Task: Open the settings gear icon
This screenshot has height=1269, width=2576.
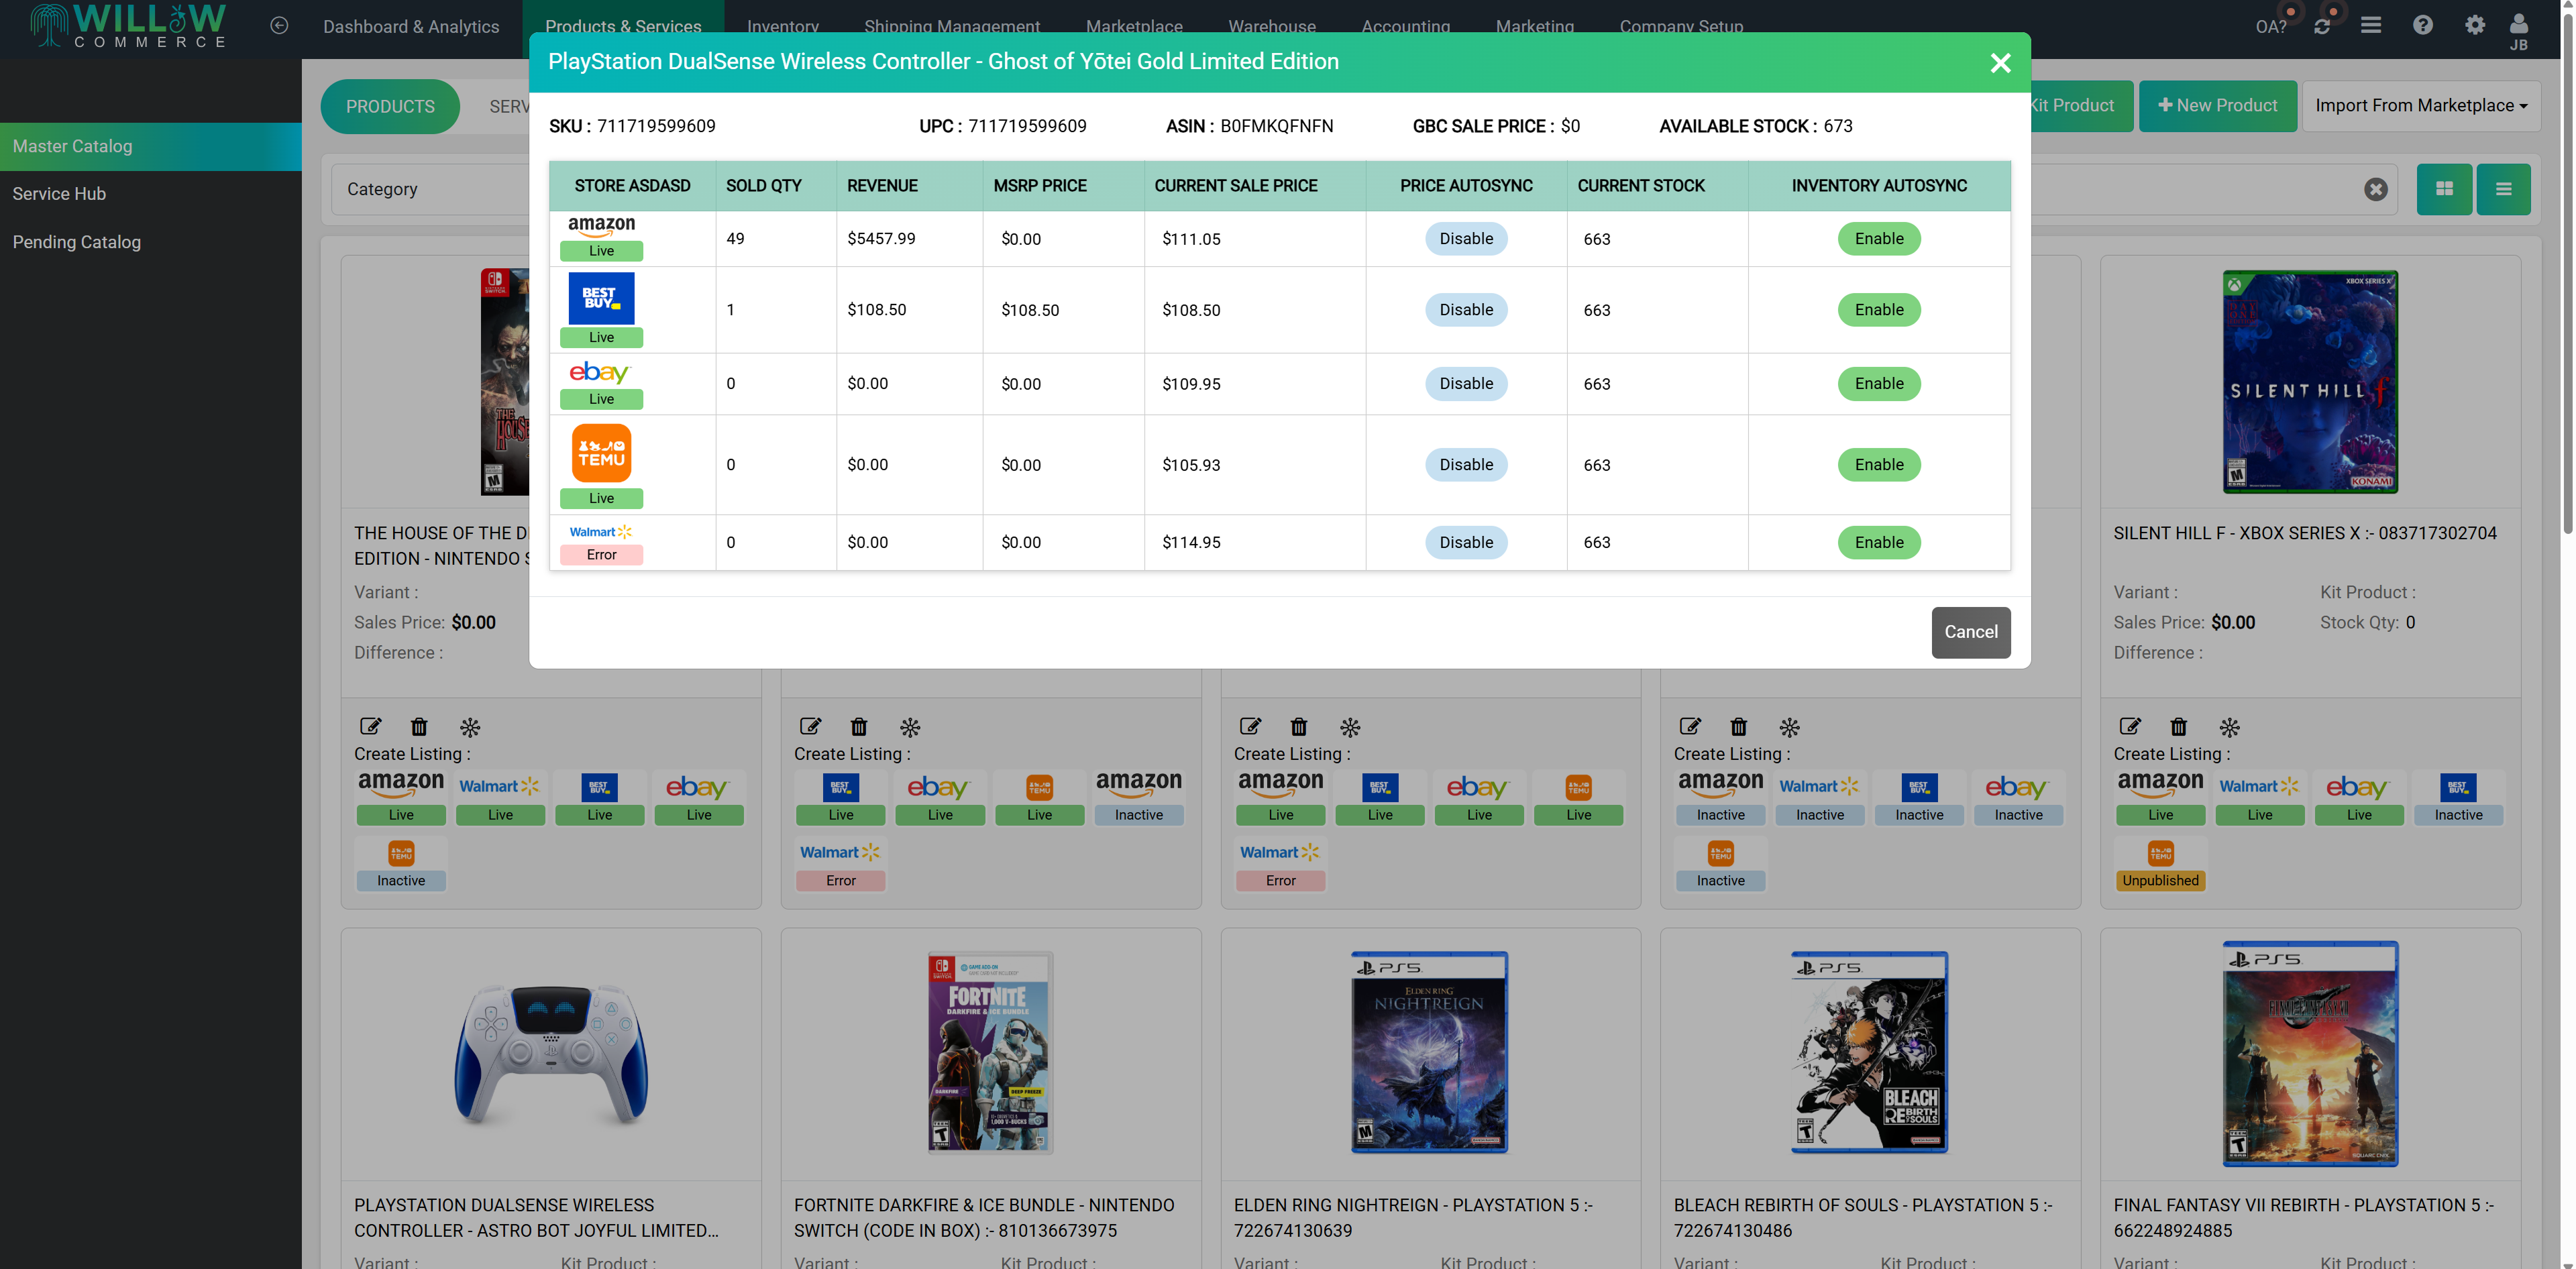Action: (x=2474, y=25)
